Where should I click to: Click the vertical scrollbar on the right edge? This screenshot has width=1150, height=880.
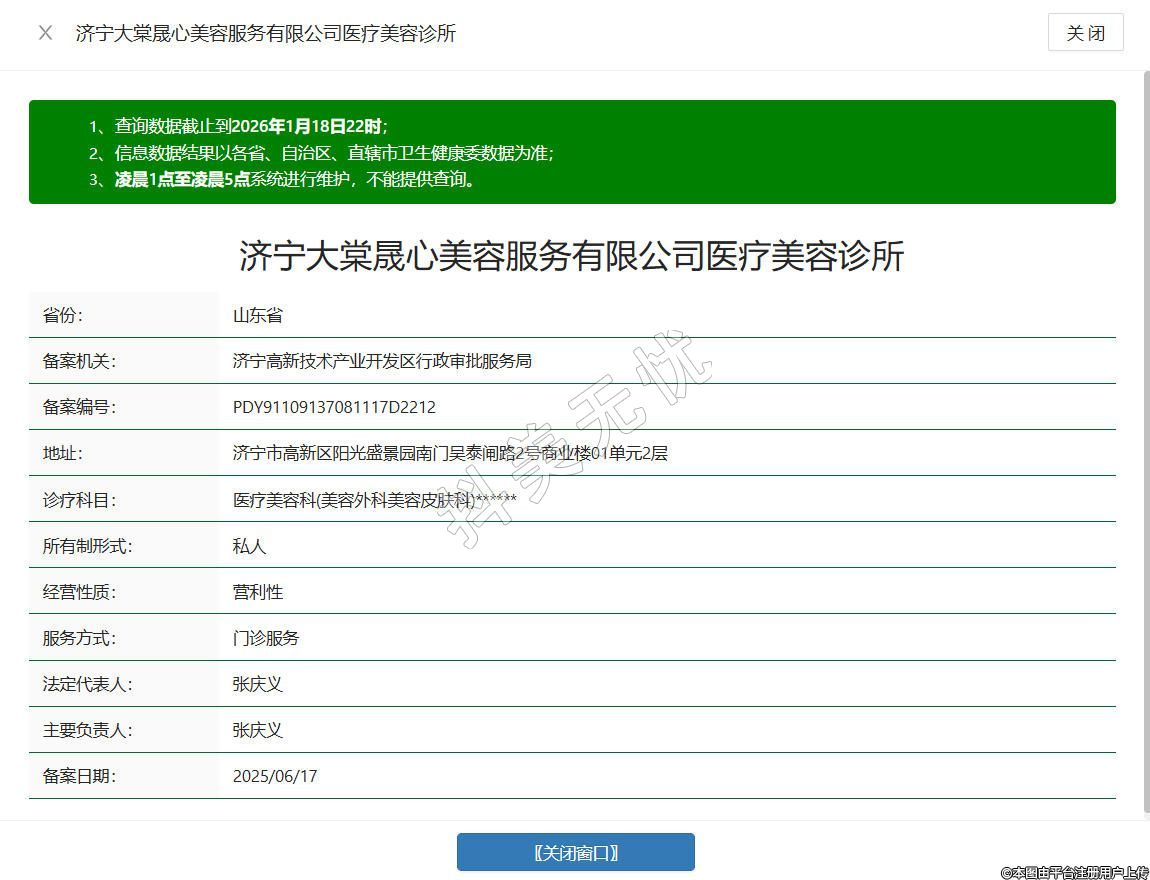coord(1145,440)
